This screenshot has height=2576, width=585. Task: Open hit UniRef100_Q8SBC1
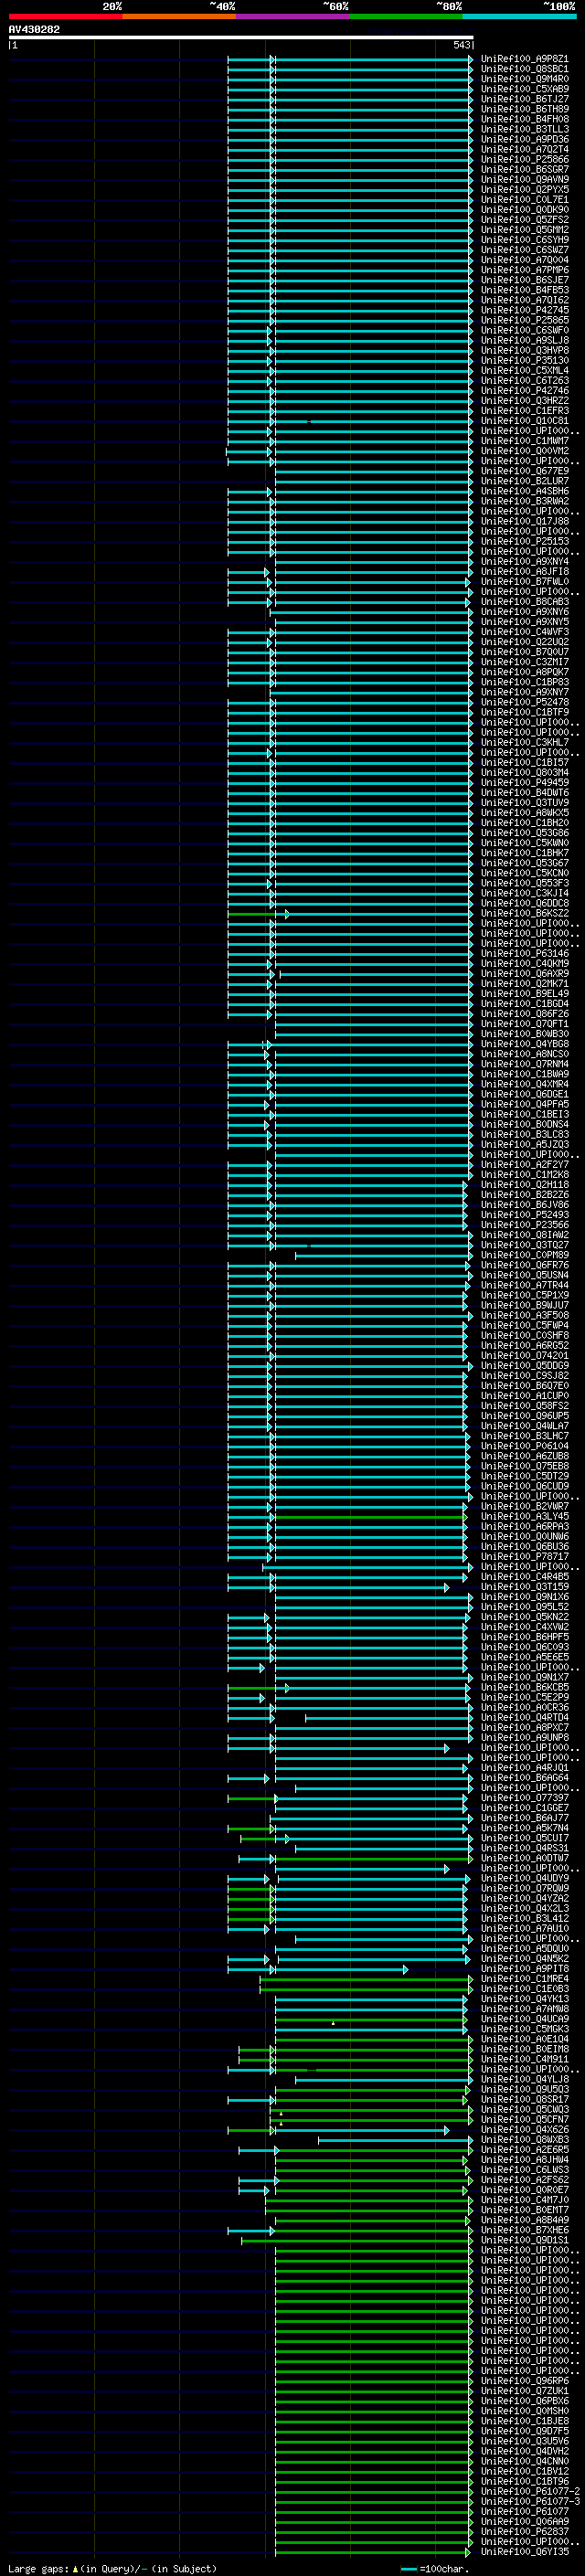point(525,69)
